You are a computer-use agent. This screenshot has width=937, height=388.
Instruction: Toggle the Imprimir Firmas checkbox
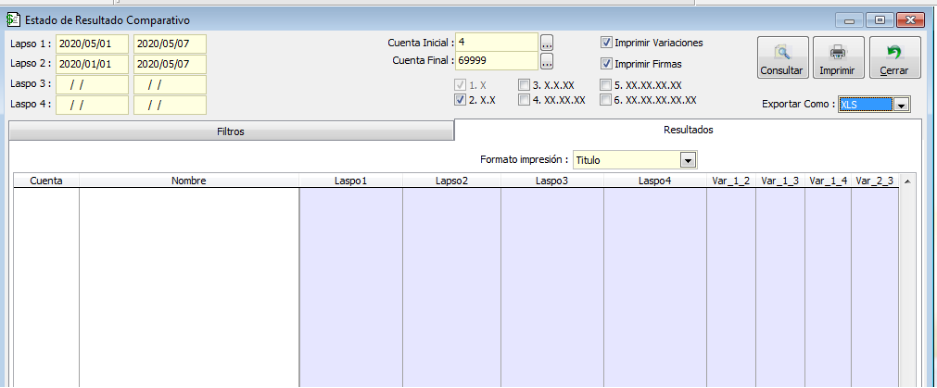[607, 63]
